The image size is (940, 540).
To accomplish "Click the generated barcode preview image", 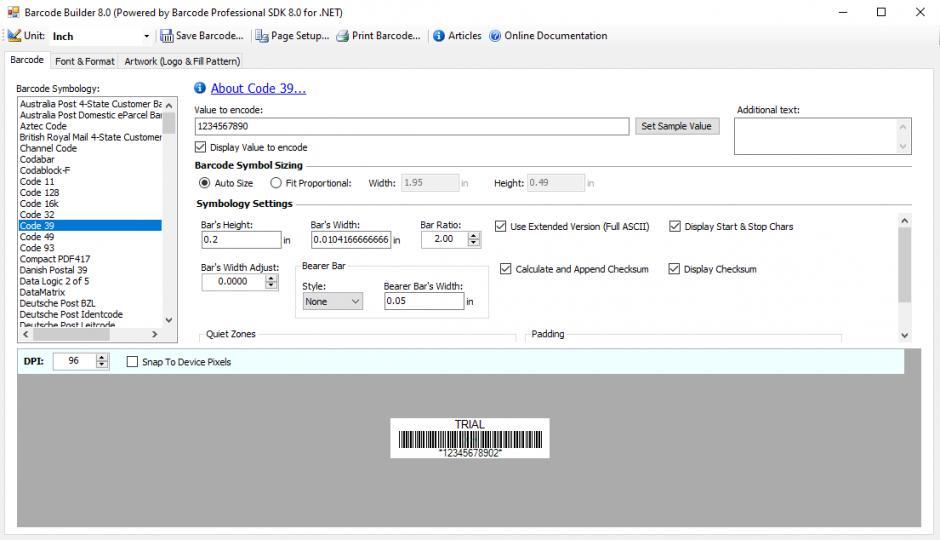I will pyautogui.click(x=470, y=438).
